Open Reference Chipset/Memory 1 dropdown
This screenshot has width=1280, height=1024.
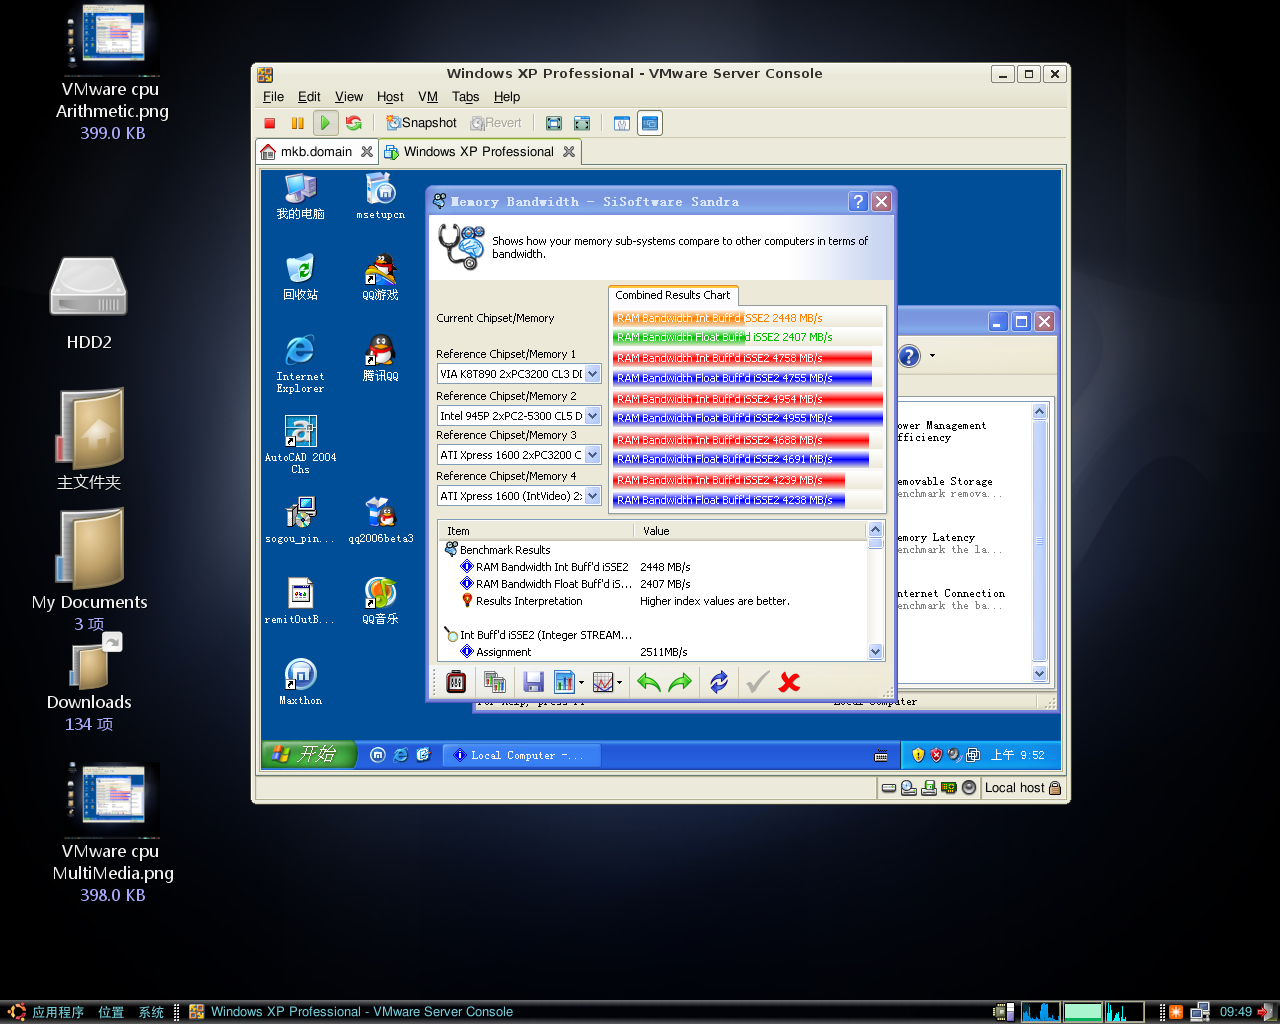pyautogui.click(x=592, y=374)
